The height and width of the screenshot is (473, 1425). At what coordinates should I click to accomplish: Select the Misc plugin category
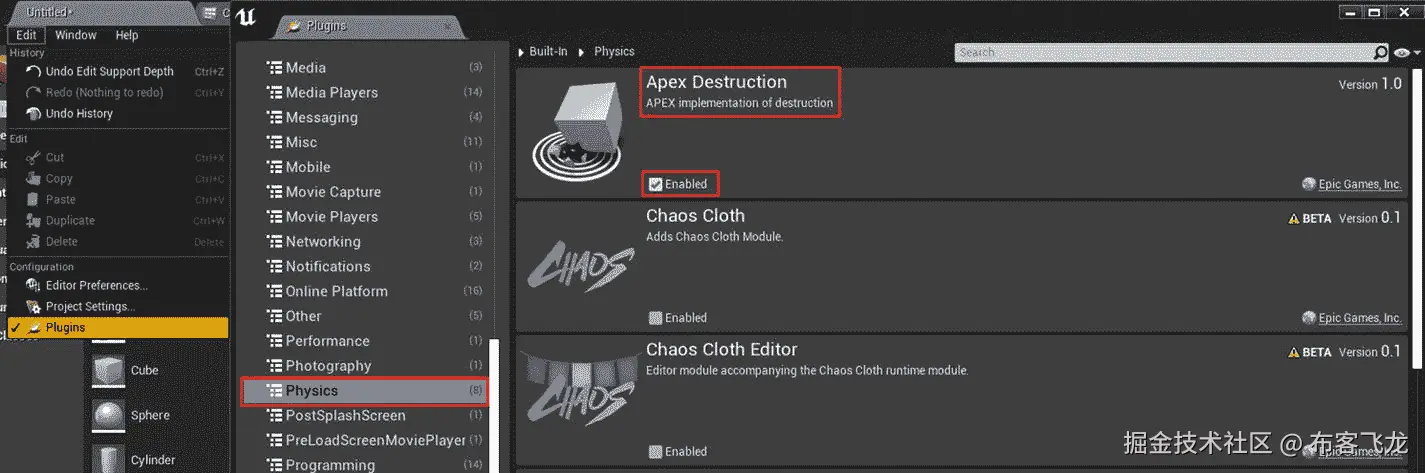[364, 142]
